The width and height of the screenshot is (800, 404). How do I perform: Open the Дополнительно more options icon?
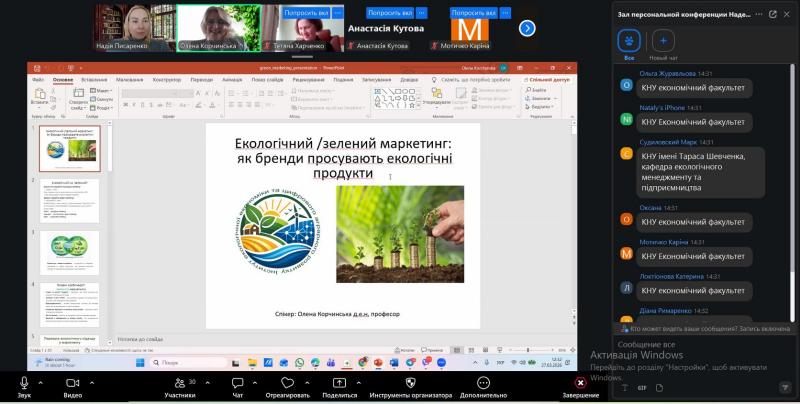click(484, 382)
